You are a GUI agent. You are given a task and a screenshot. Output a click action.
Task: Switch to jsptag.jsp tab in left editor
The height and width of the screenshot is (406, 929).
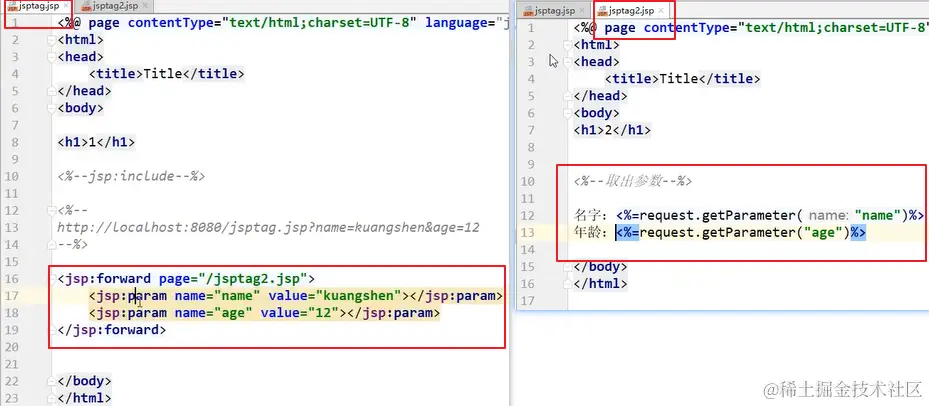click(x=39, y=6)
